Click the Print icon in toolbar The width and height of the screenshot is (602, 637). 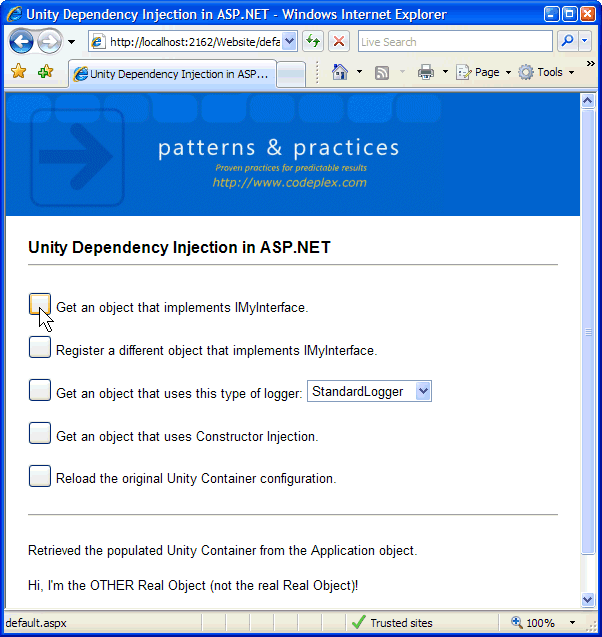[426, 72]
